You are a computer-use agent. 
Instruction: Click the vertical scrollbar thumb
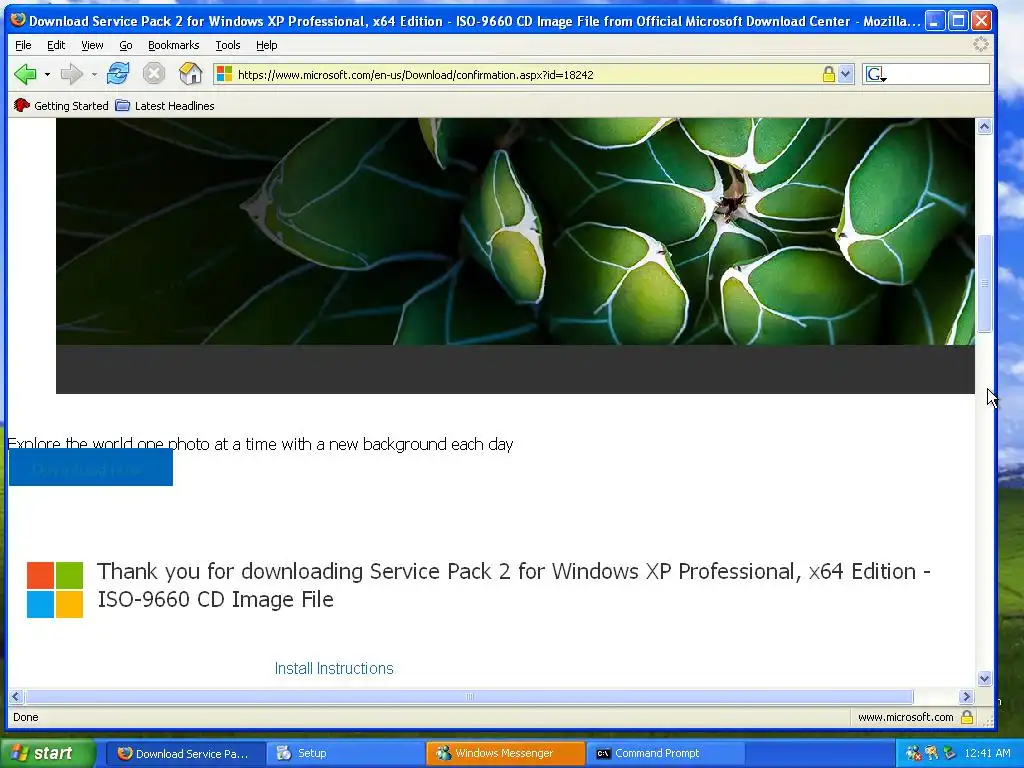click(984, 283)
